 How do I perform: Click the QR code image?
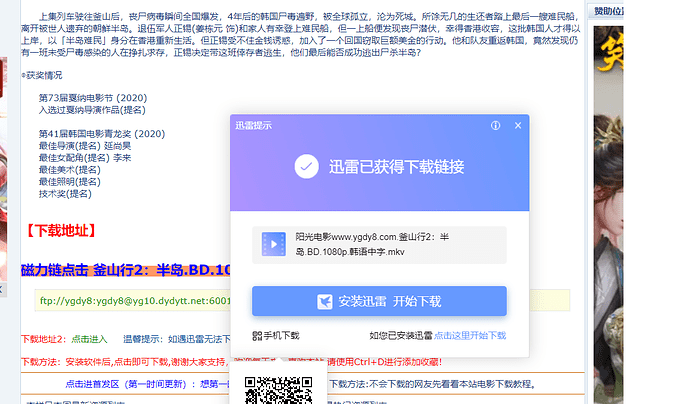click(278, 390)
